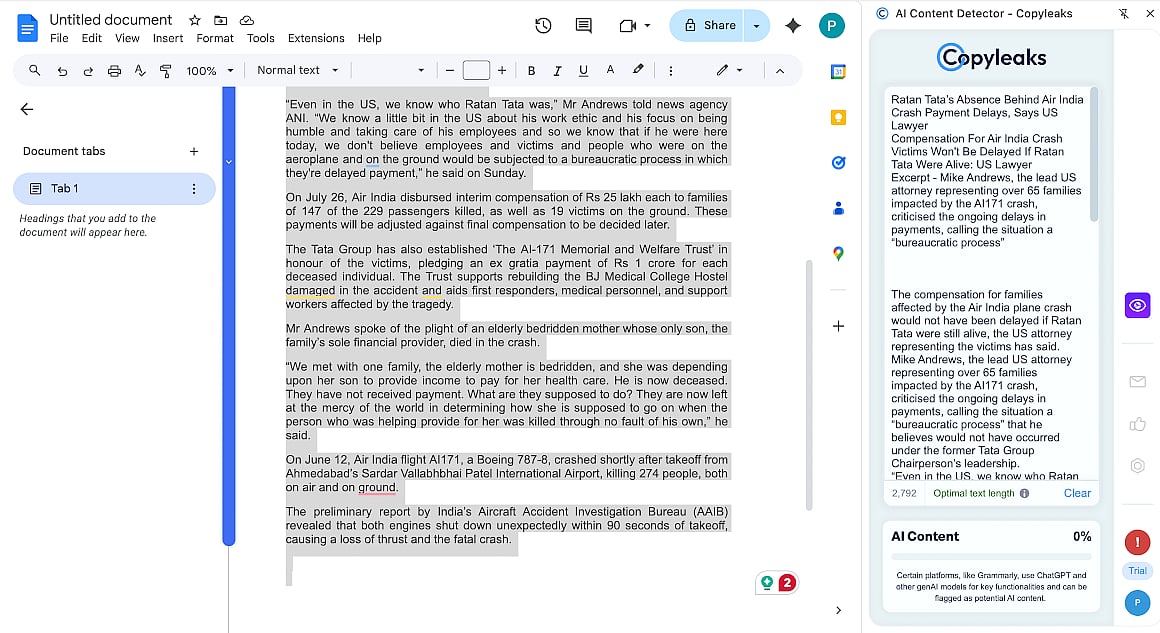Toggle bold formatting
The height and width of the screenshot is (633, 1160).
tap(531, 71)
